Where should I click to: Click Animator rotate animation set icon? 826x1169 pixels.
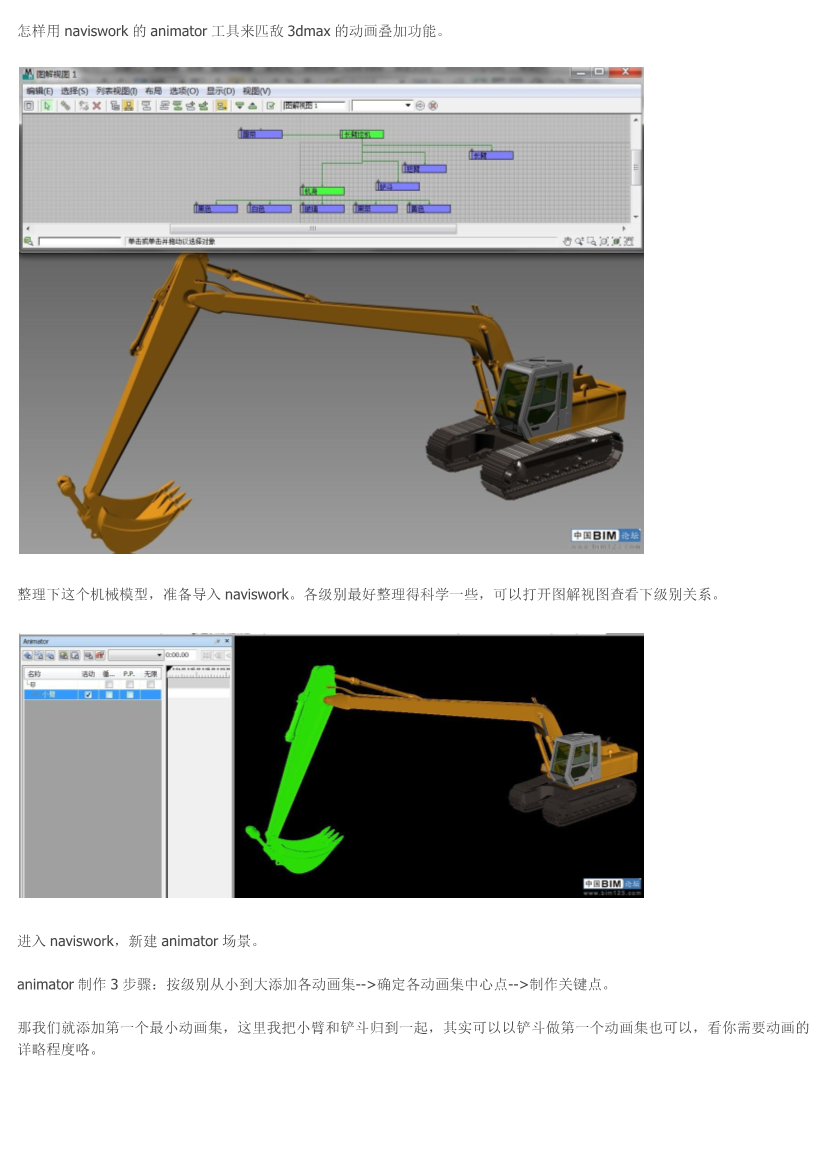39,655
